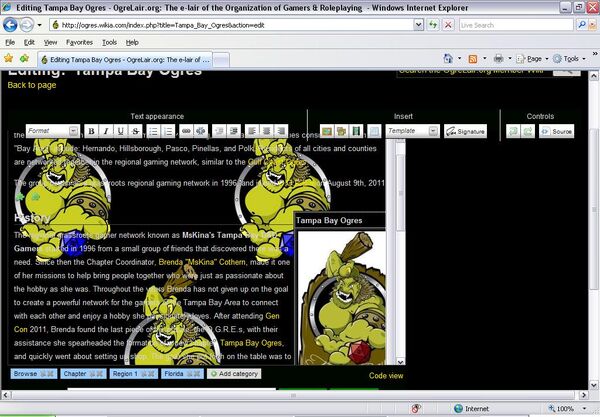Open the Help menu
Viewport: 600px width, 417px height.
[132, 42]
